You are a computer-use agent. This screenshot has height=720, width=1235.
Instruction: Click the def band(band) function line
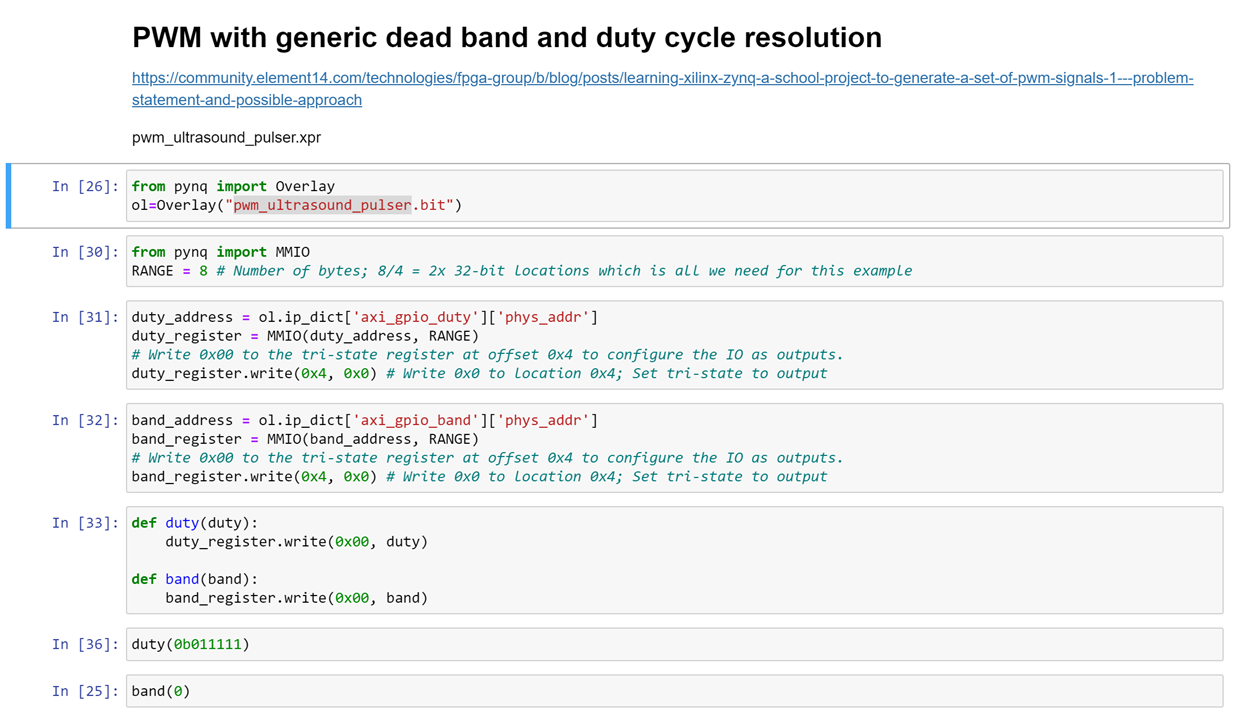click(194, 579)
